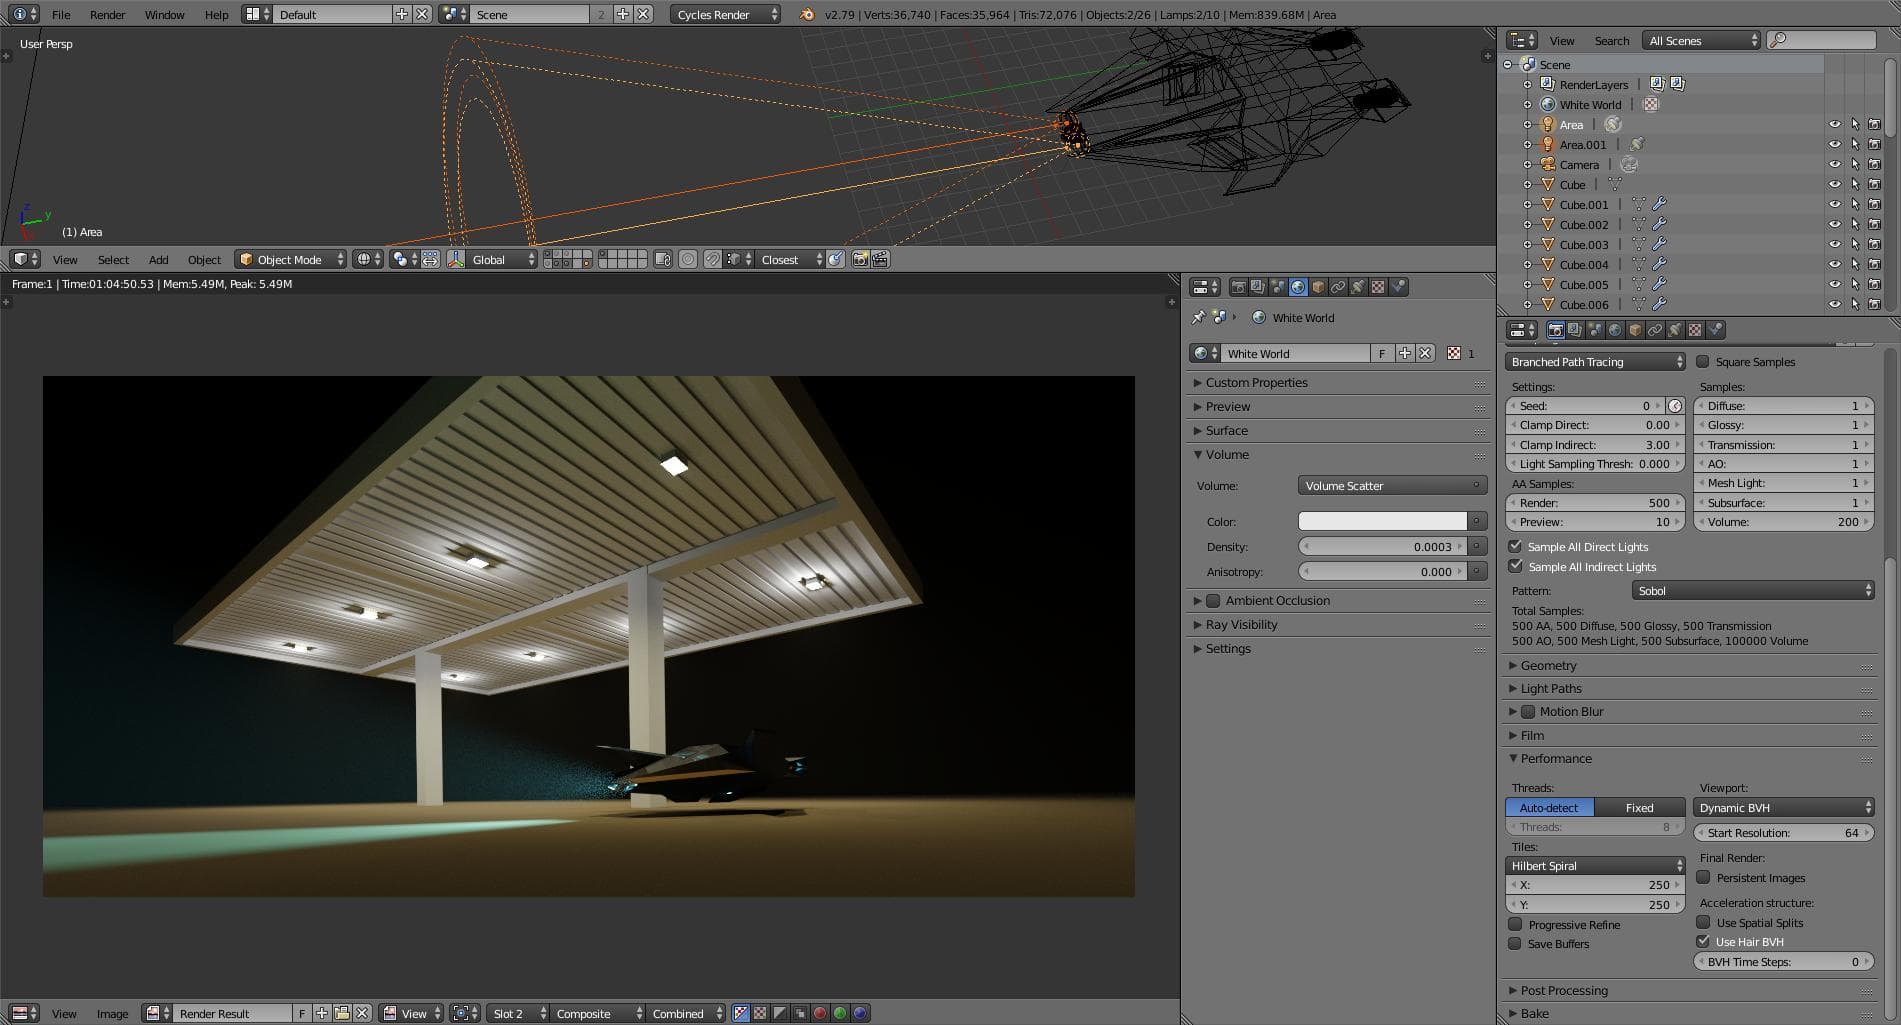Hide the Camera object via eye icon

point(1835,165)
